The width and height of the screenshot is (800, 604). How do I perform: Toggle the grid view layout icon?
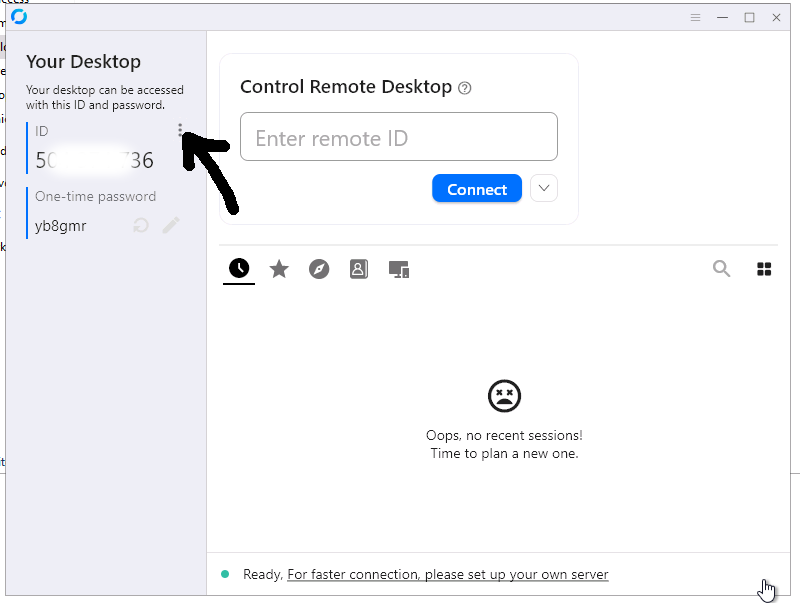click(764, 268)
